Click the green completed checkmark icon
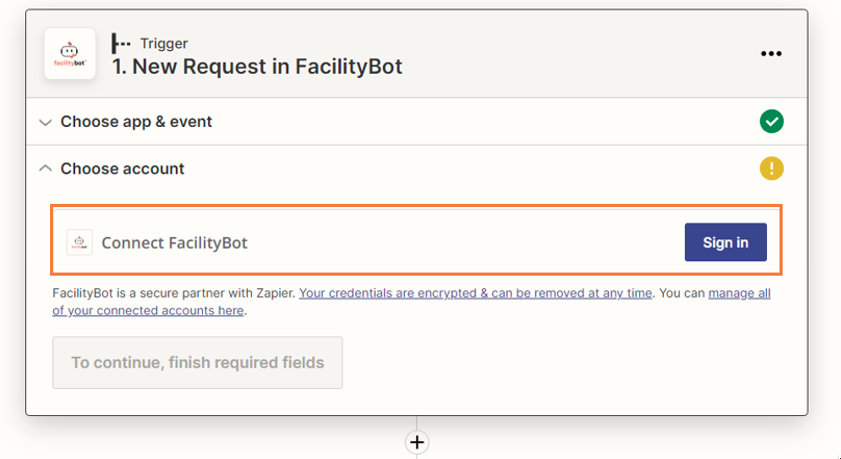Screen dimensions: 841x459 coord(771,122)
